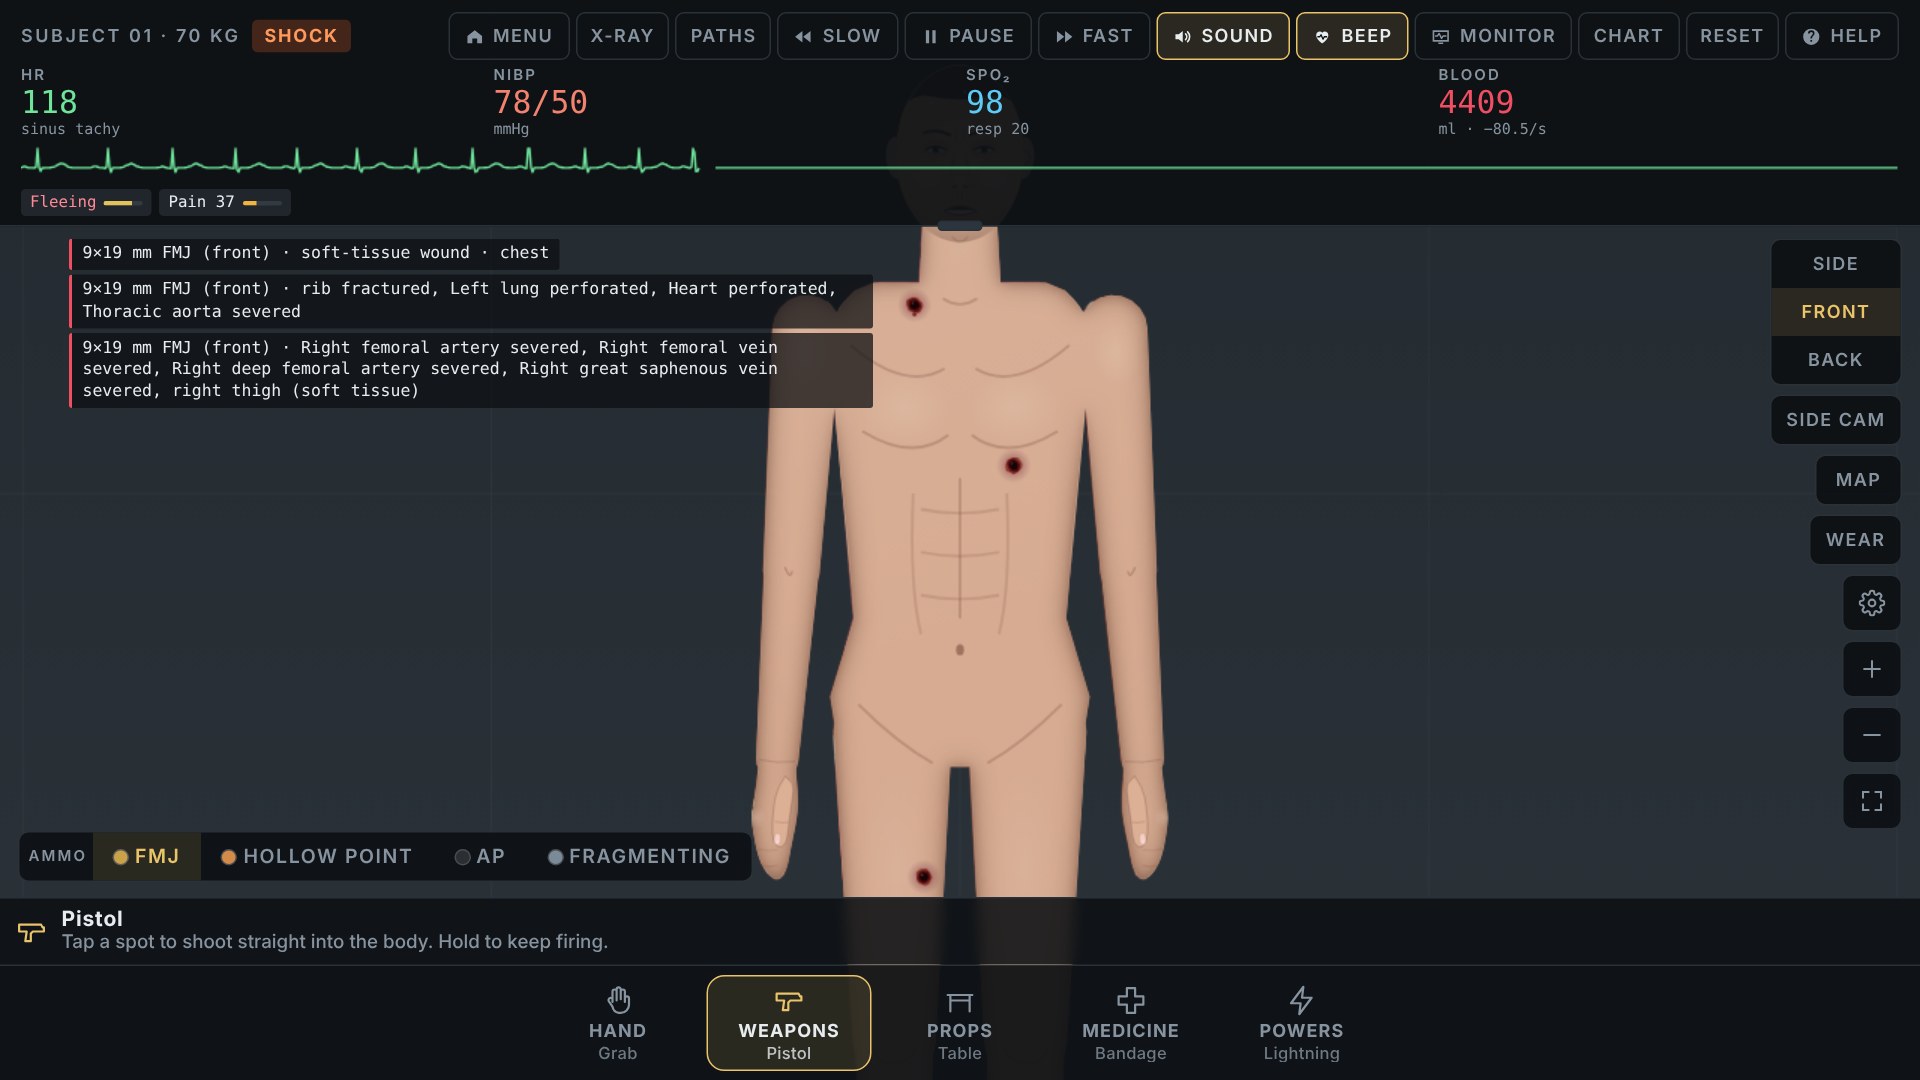This screenshot has height=1080, width=1920.
Task: Open the MAP button
Action: coord(1858,480)
